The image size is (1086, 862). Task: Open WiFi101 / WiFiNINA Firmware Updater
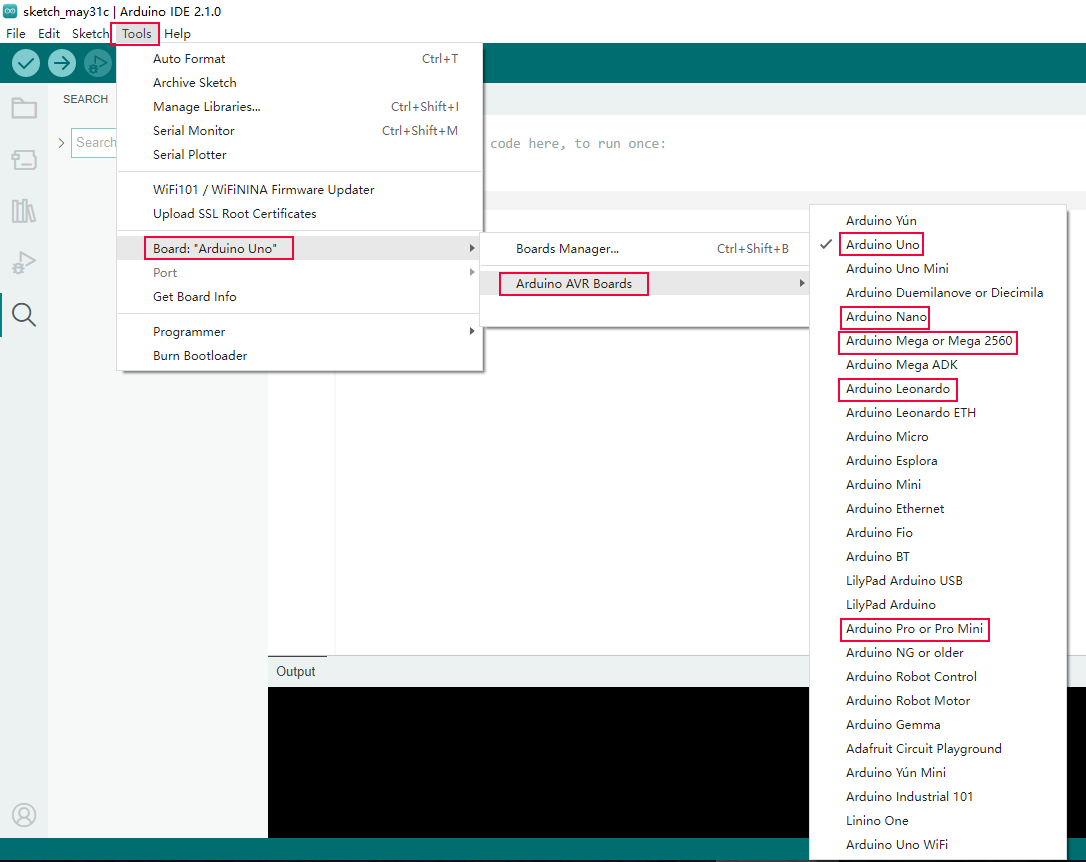pyautogui.click(x=299, y=190)
